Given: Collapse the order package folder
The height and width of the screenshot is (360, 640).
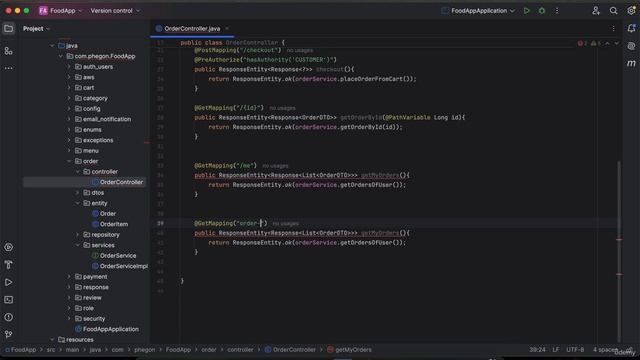Looking at the screenshot, I should (x=69, y=161).
